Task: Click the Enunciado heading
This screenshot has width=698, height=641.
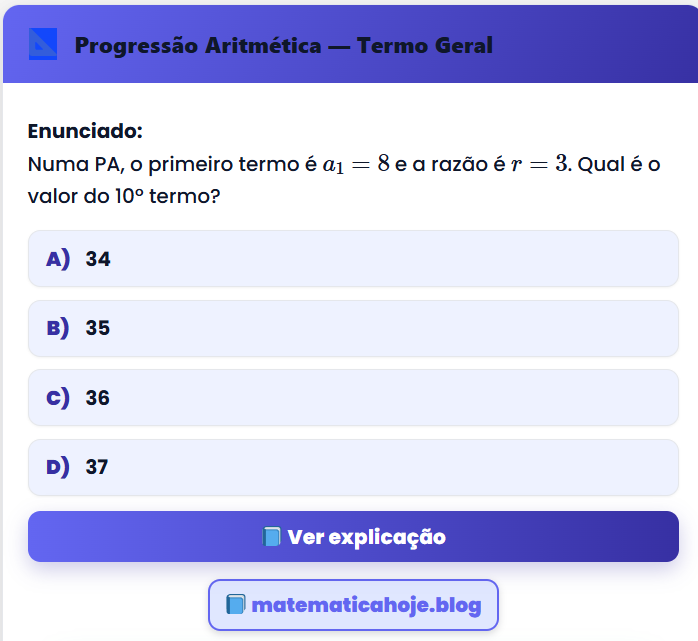Action: (85, 131)
